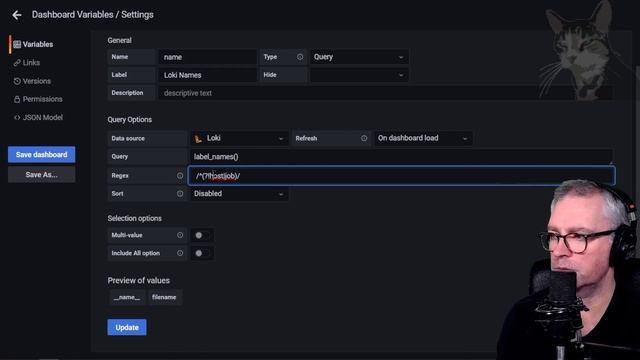Edit the Label field Loki Names

click(208, 75)
